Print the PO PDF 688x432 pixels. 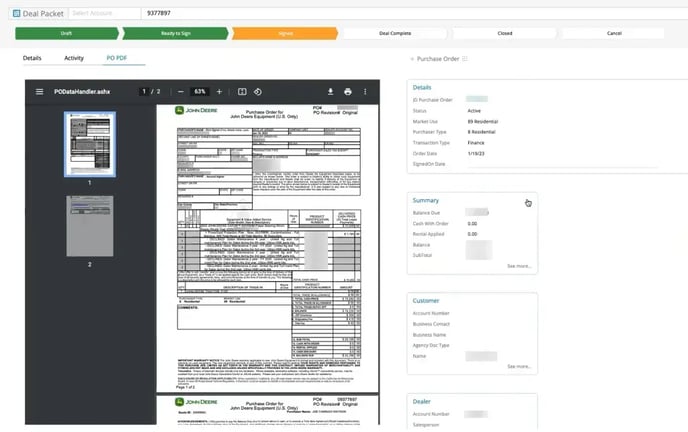[348, 92]
